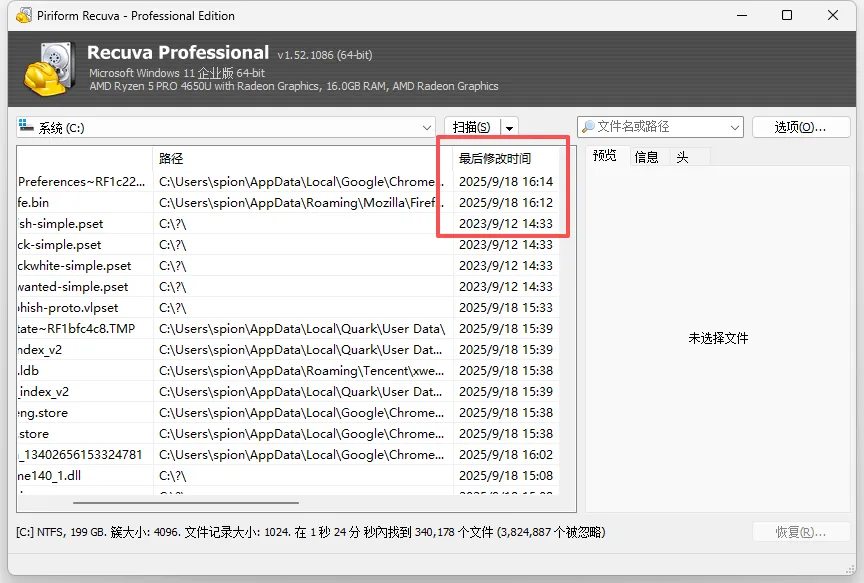The width and height of the screenshot is (864, 583).
Task: Click the 恢复(R)... recover button
Action: pos(801,532)
